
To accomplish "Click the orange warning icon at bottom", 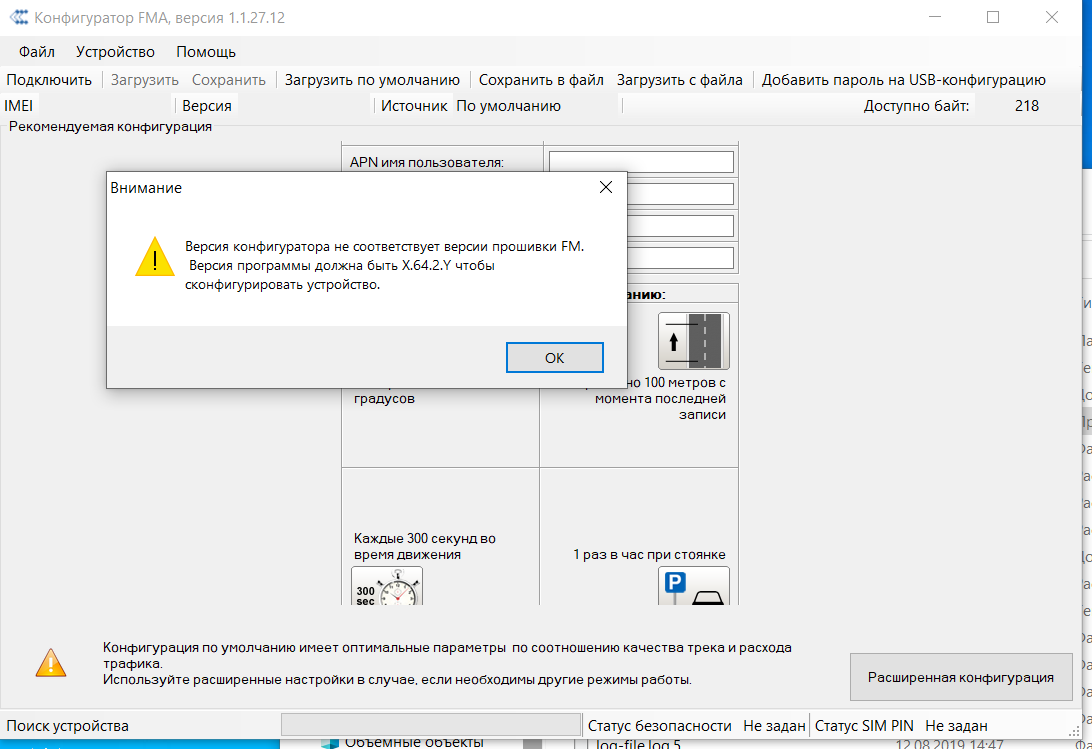I will 51,662.
